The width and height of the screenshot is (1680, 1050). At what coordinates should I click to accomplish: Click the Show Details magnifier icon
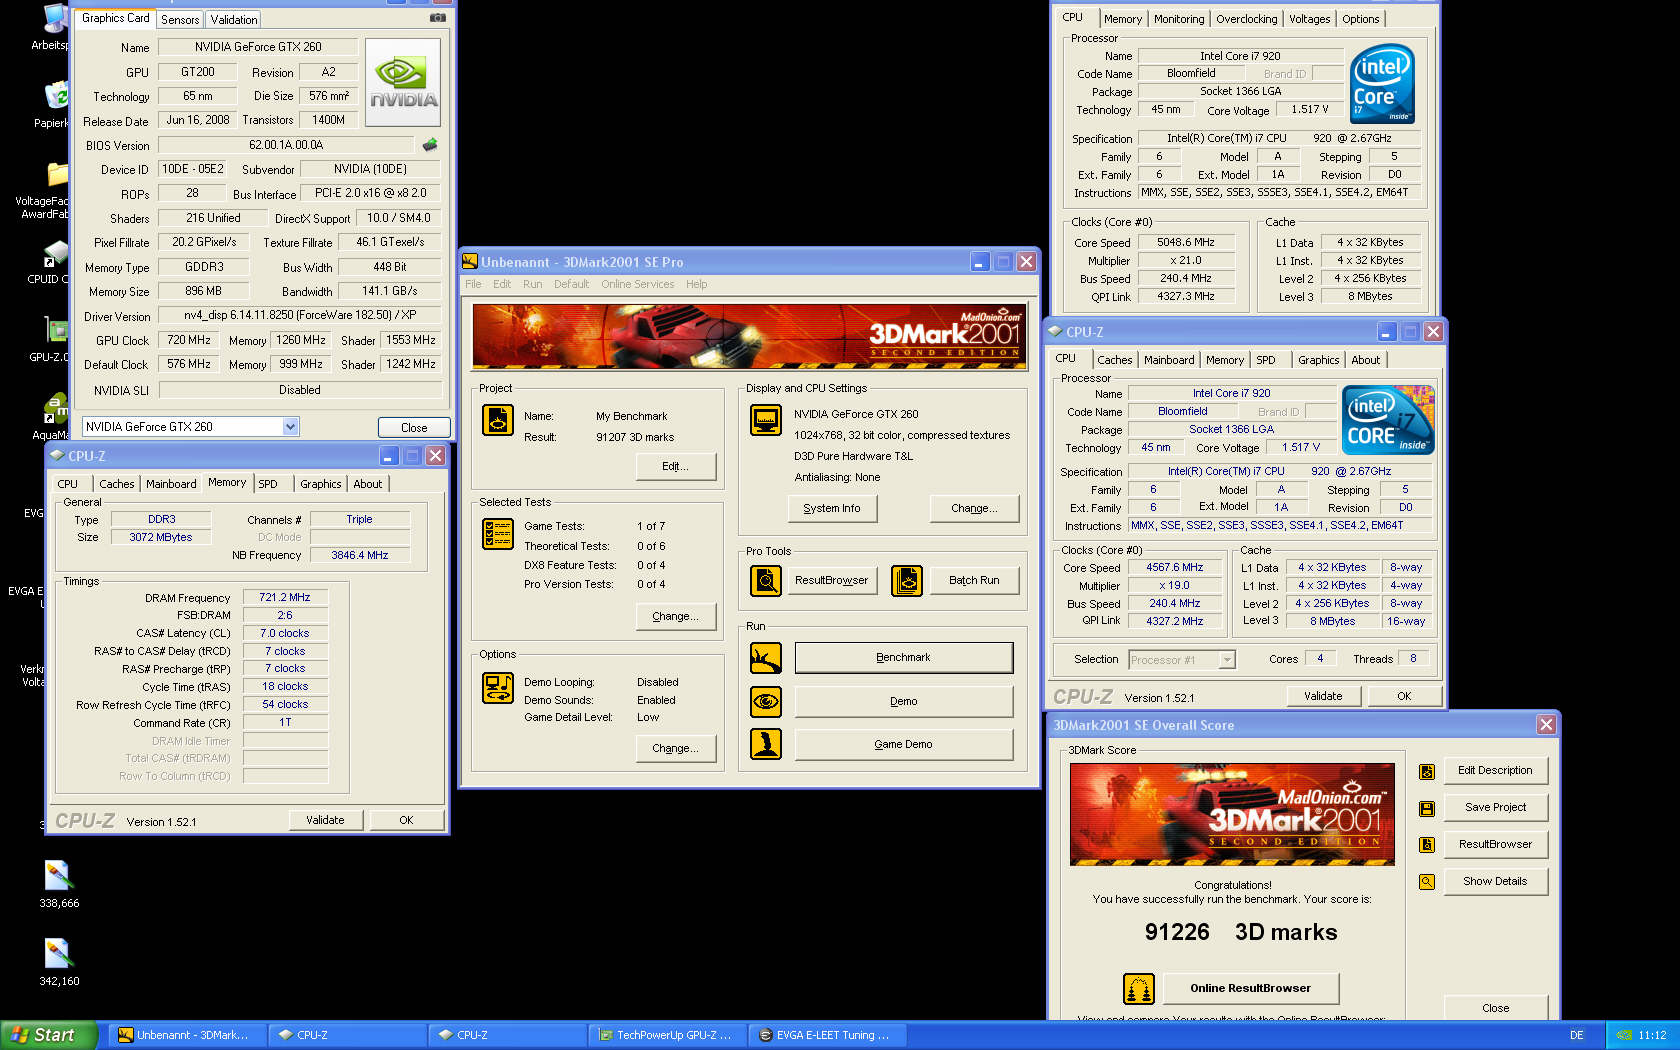1427,882
